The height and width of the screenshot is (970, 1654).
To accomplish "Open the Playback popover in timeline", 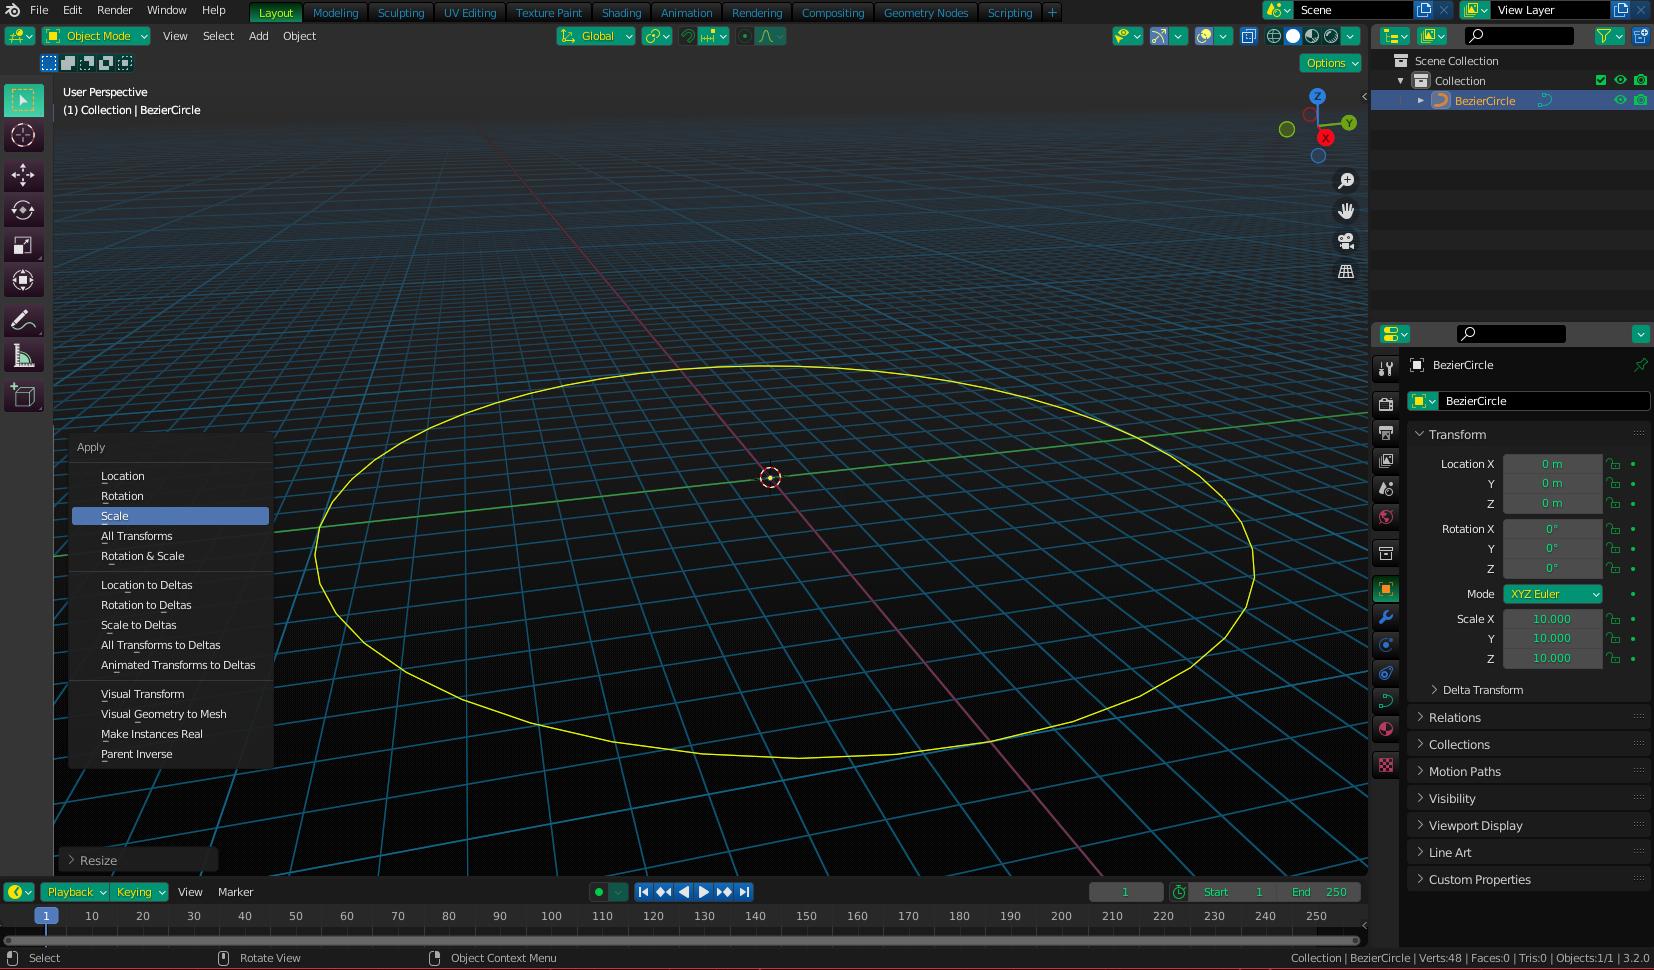I will (x=75, y=892).
